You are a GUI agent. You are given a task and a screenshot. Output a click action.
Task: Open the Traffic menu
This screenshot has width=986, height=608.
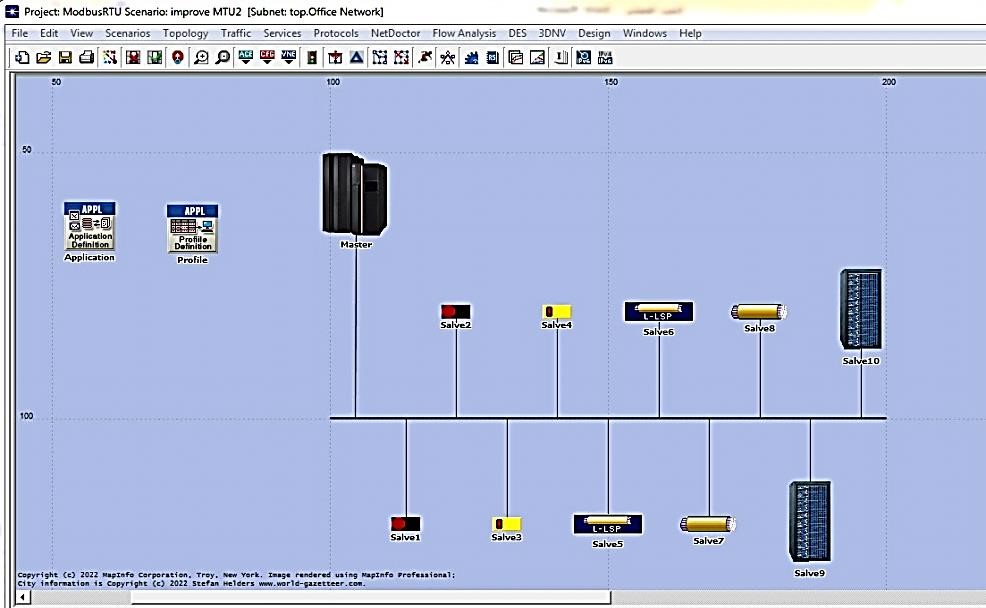coord(236,33)
